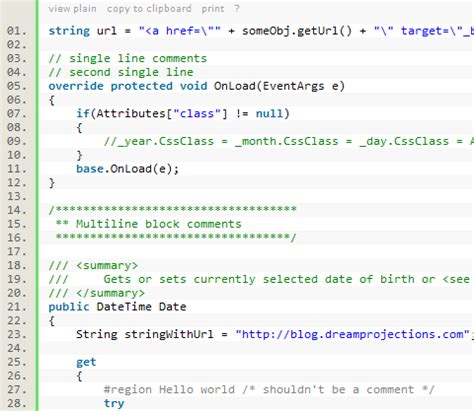Screen dimensions: 474x411
Task: Open the 'view plain' link
Action: (x=72, y=9)
